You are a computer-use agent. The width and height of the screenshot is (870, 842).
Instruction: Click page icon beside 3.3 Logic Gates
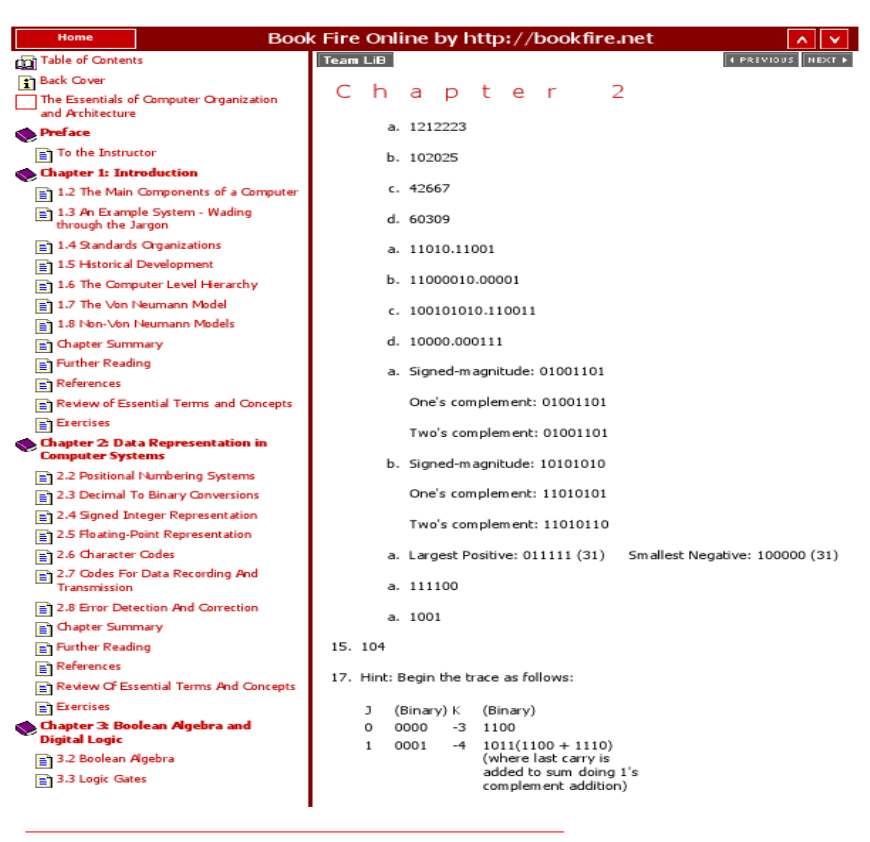click(44, 780)
